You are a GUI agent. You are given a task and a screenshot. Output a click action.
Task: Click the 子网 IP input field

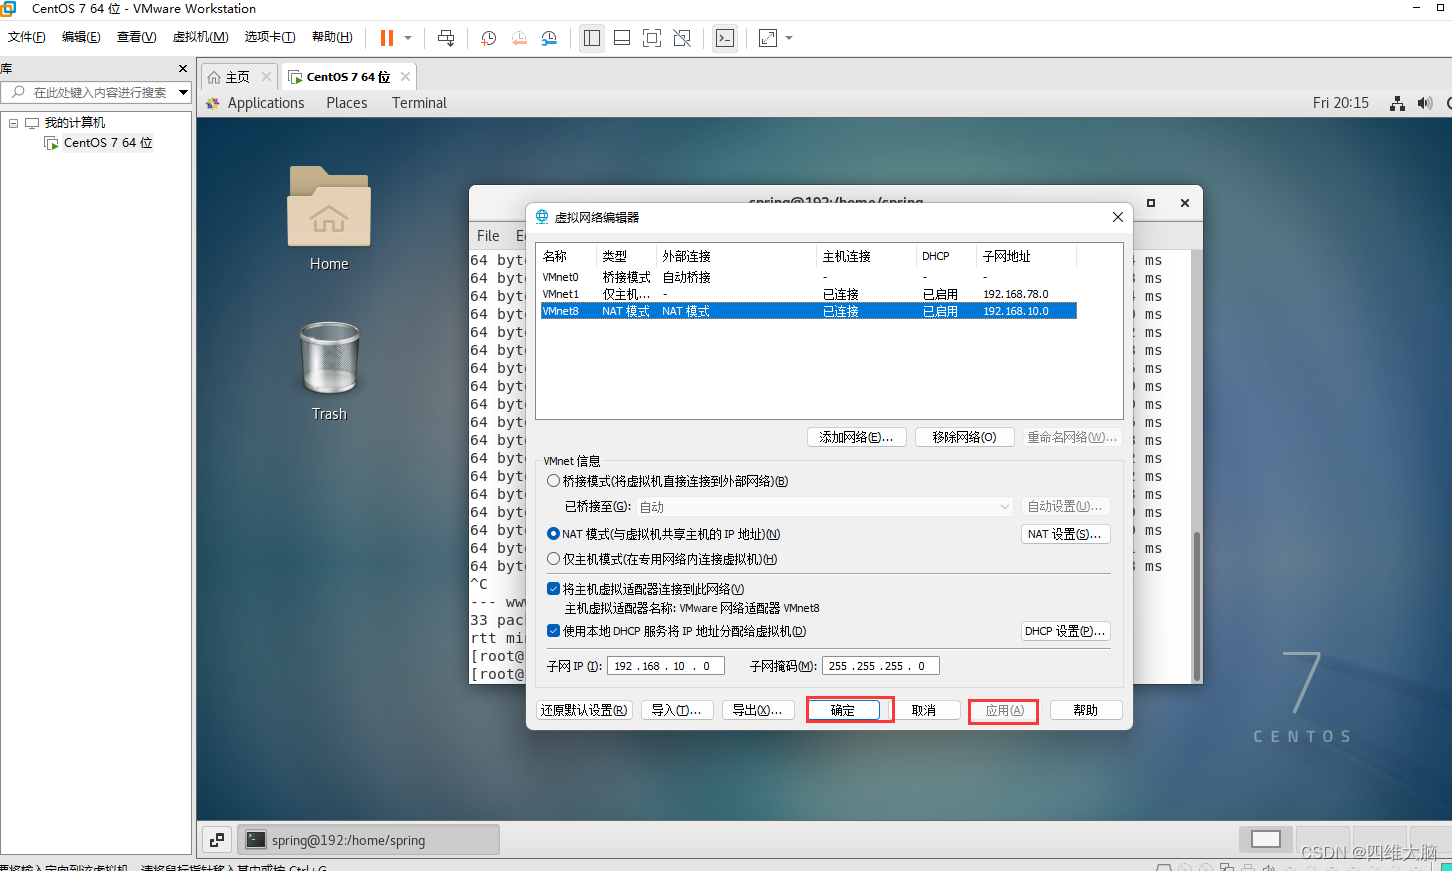pos(665,666)
